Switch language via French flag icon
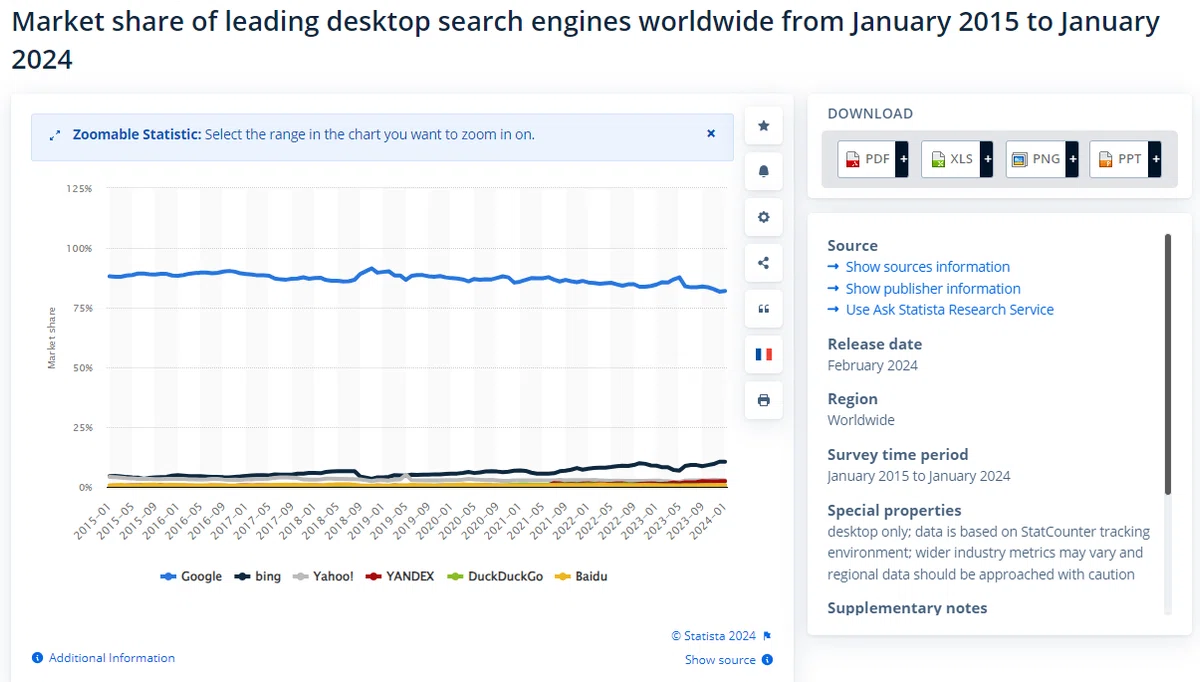1200x682 pixels. point(764,354)
